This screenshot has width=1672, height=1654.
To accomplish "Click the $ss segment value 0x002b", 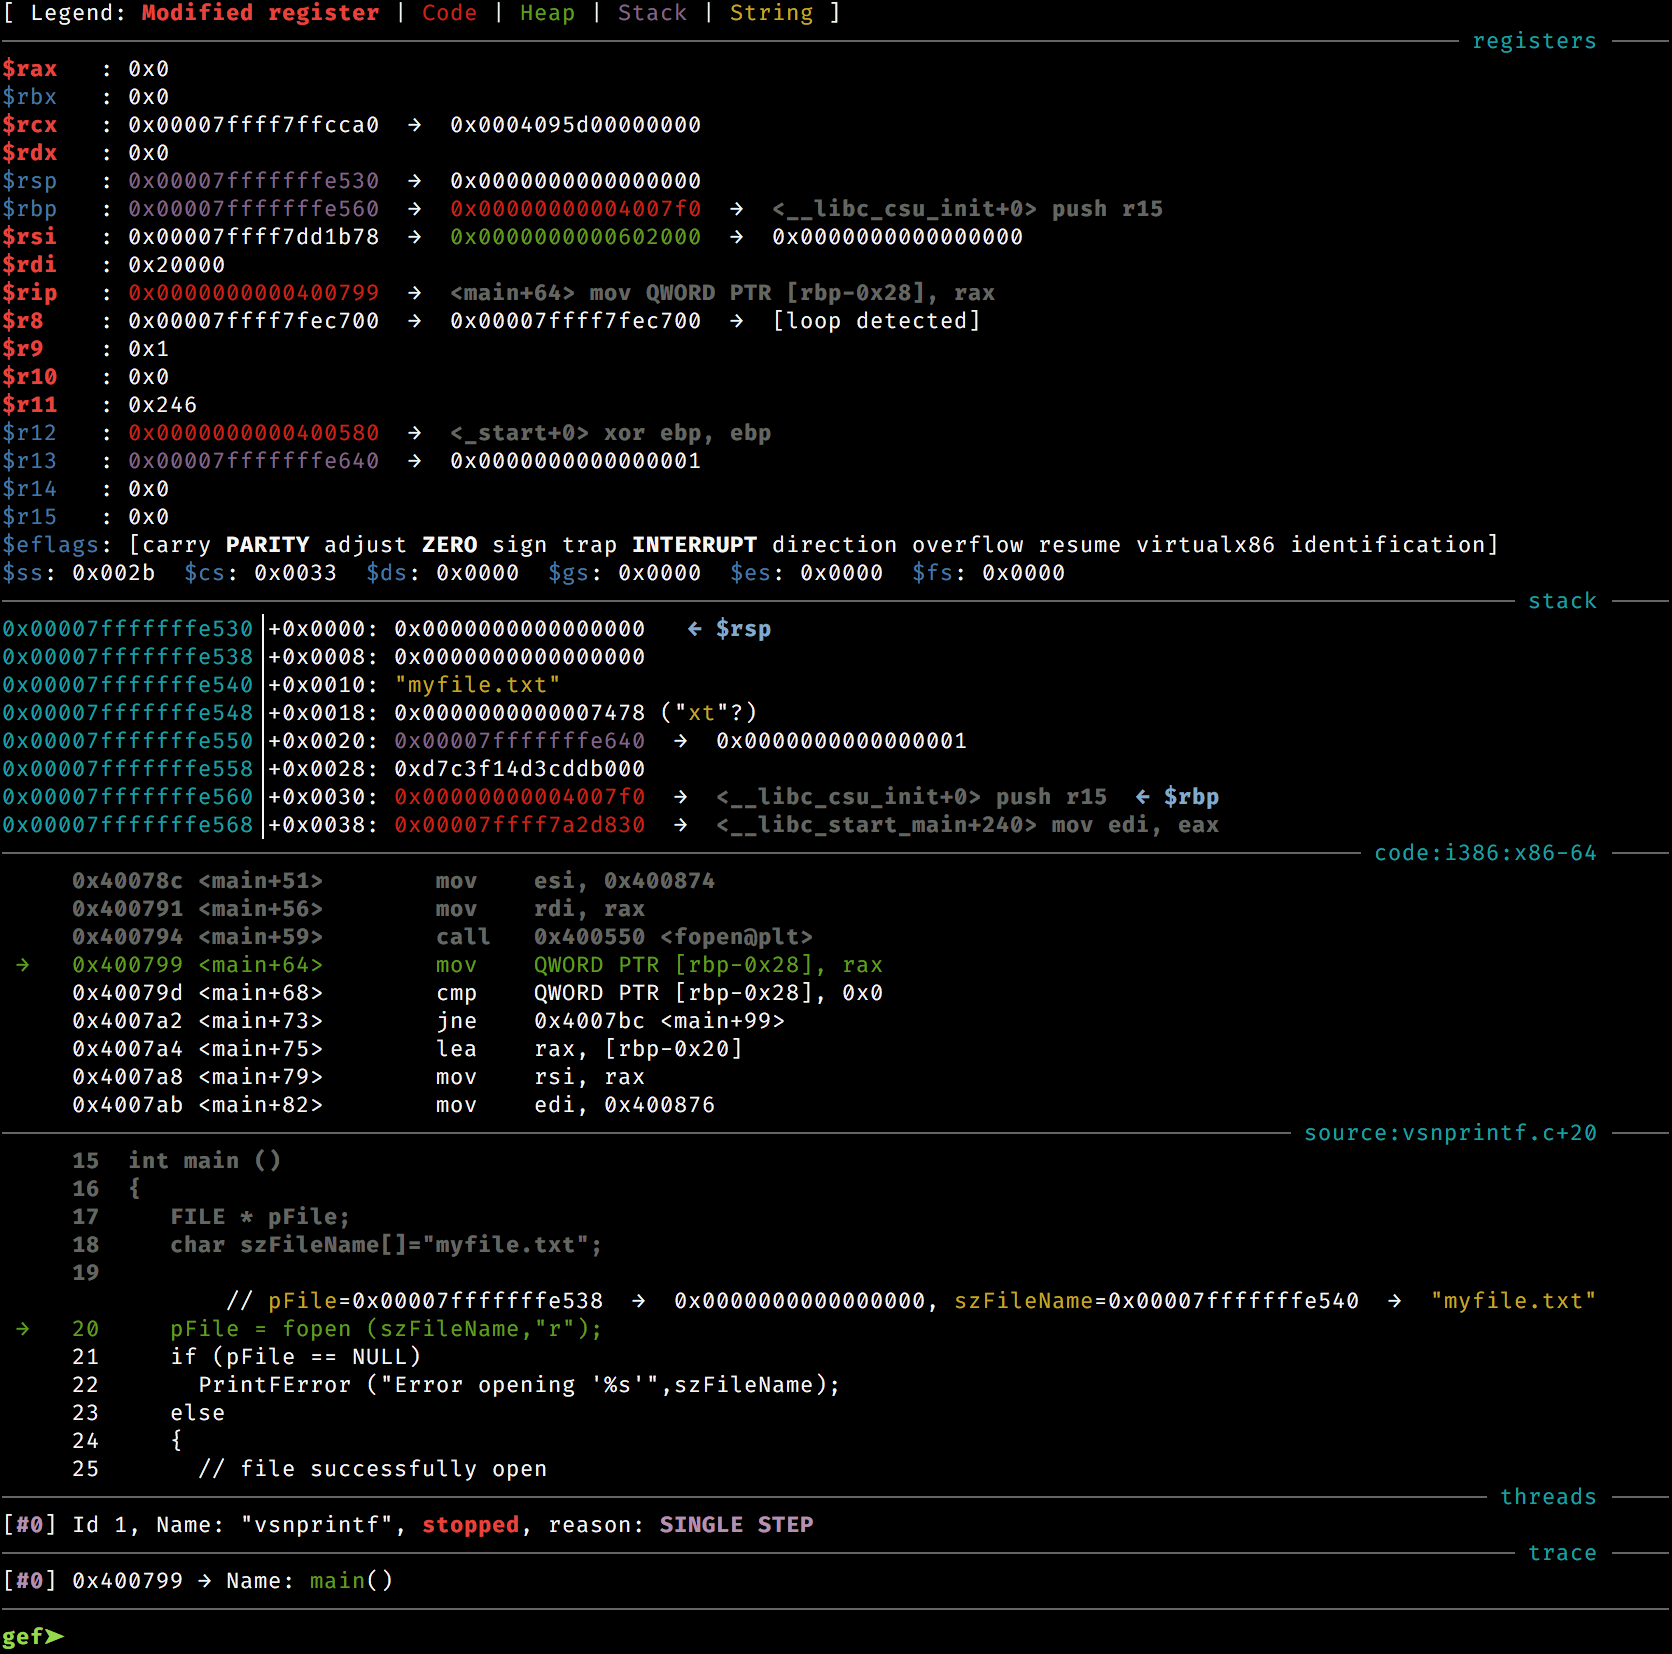I will (113, 573).
